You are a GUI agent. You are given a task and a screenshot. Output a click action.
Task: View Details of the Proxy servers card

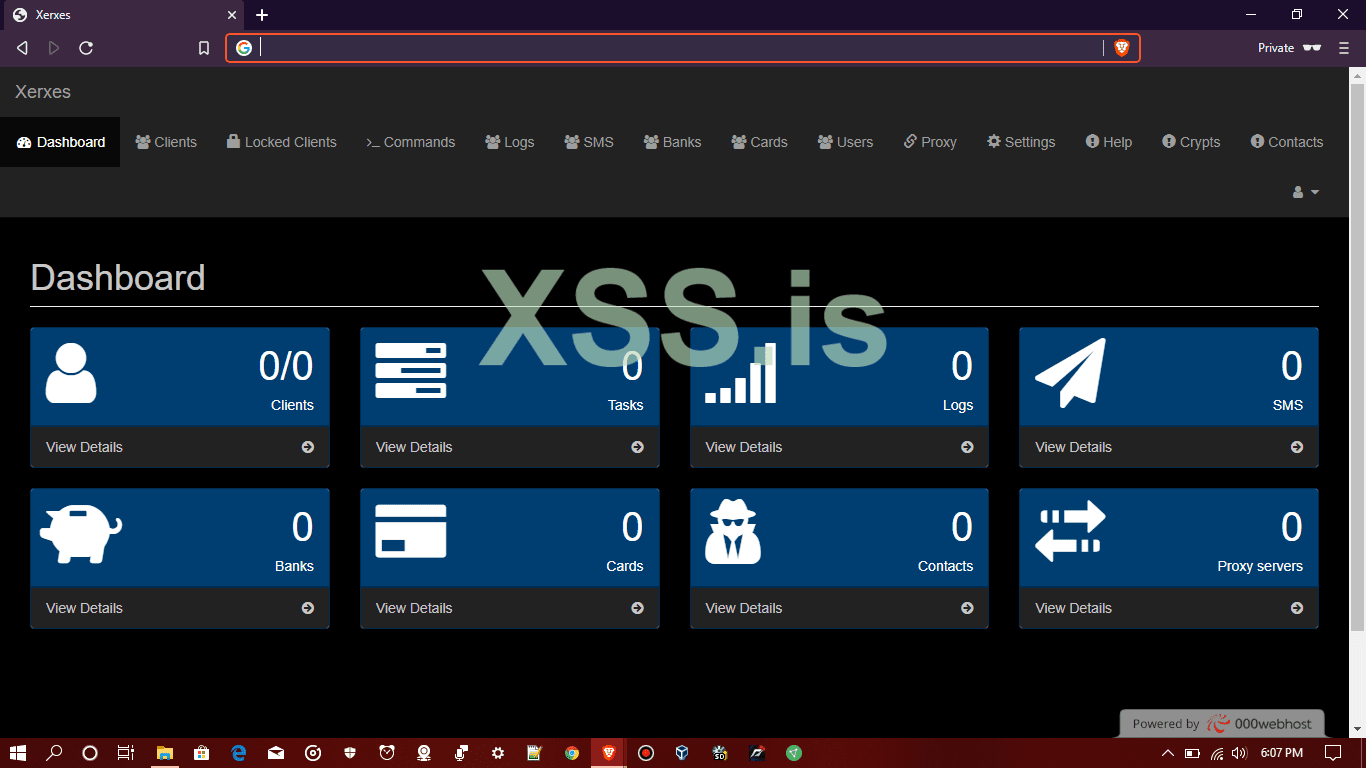click(x=1169, y=608)
